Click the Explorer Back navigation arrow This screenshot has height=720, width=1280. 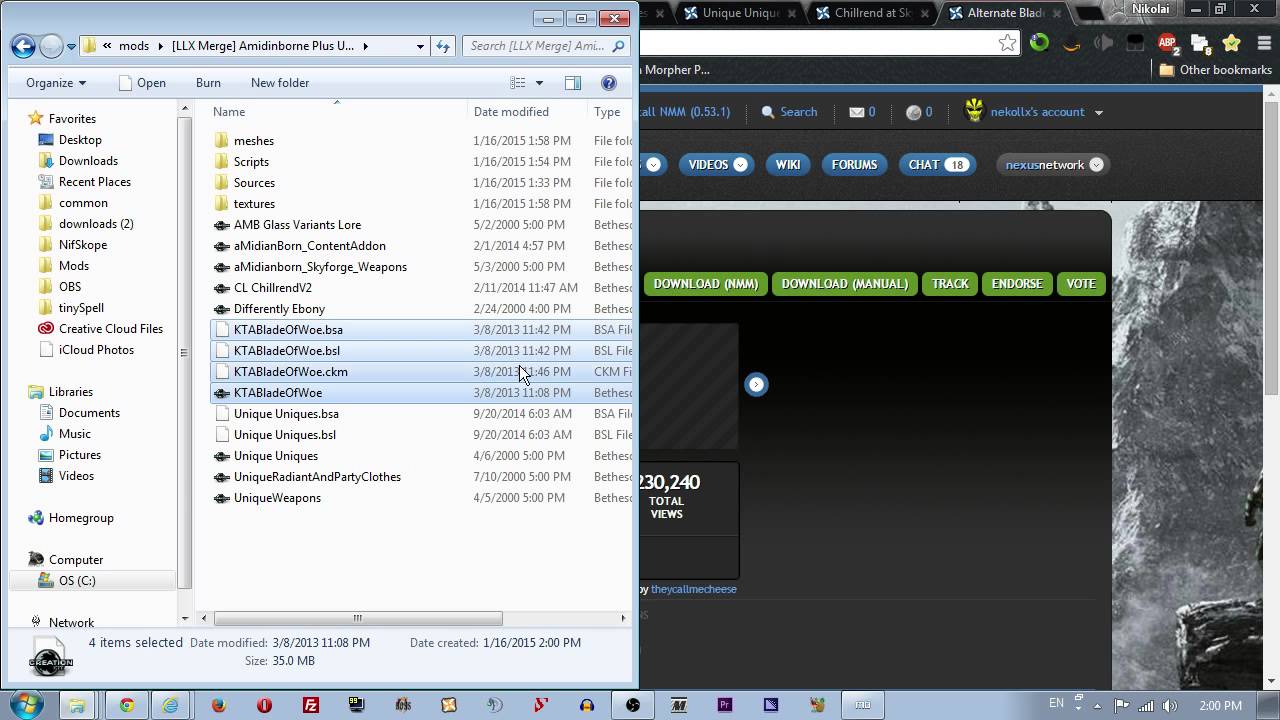pyautogui.click(x=24, y=46)
